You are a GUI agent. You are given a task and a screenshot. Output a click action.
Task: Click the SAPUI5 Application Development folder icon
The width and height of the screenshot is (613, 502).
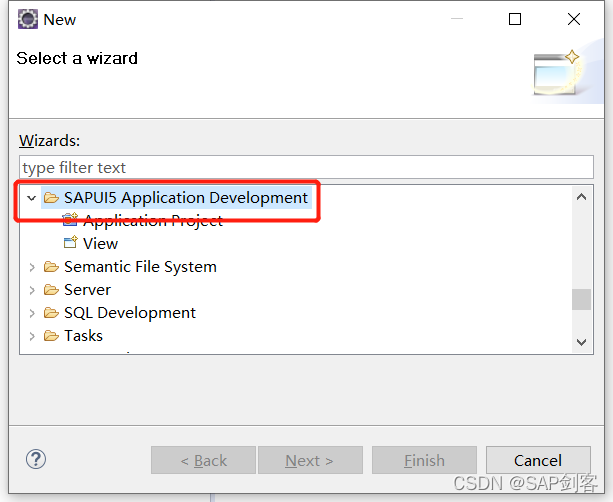(51, 198)
